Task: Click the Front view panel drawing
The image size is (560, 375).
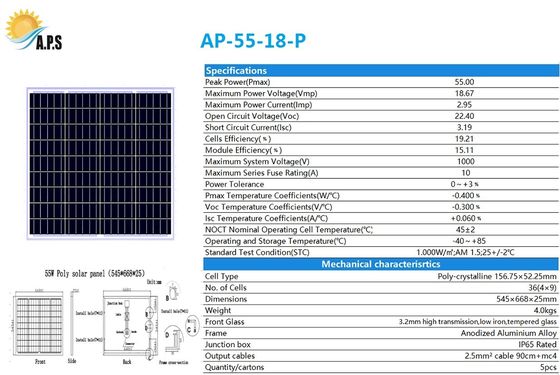Action: click(39, 324)
